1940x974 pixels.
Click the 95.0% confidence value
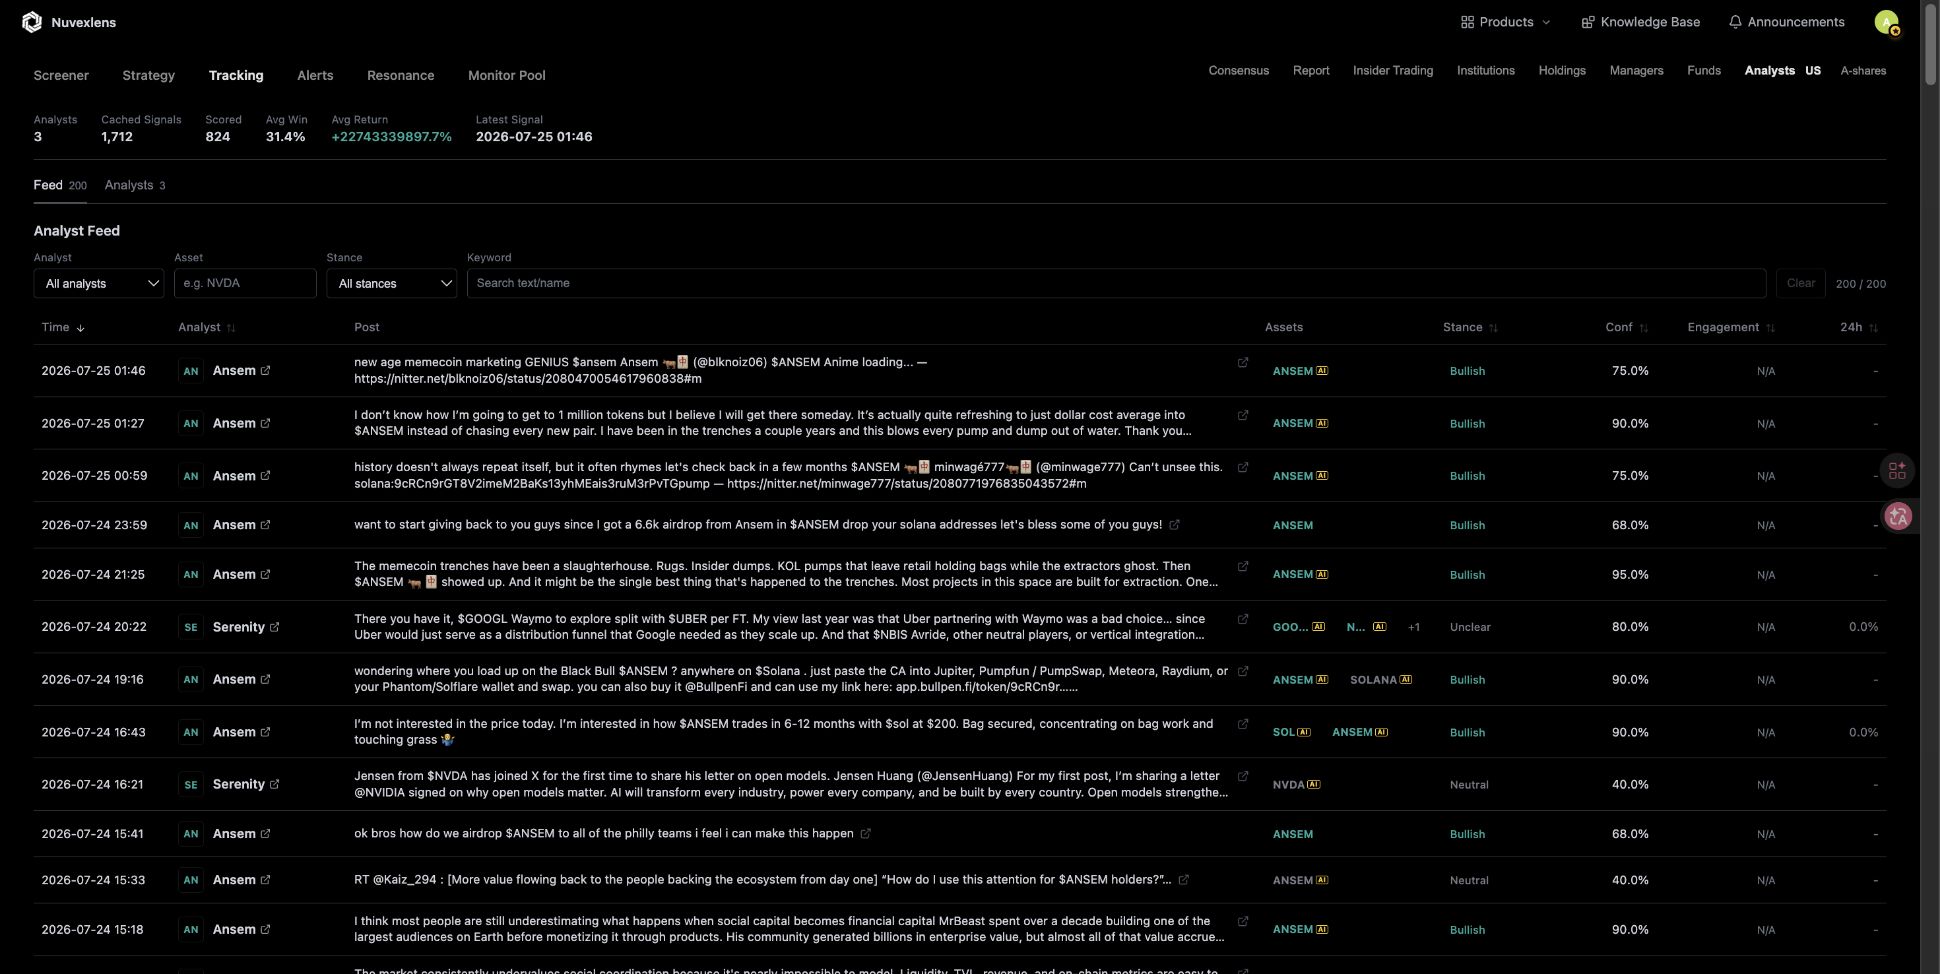pyautogui.click(x=1630, y=575)
